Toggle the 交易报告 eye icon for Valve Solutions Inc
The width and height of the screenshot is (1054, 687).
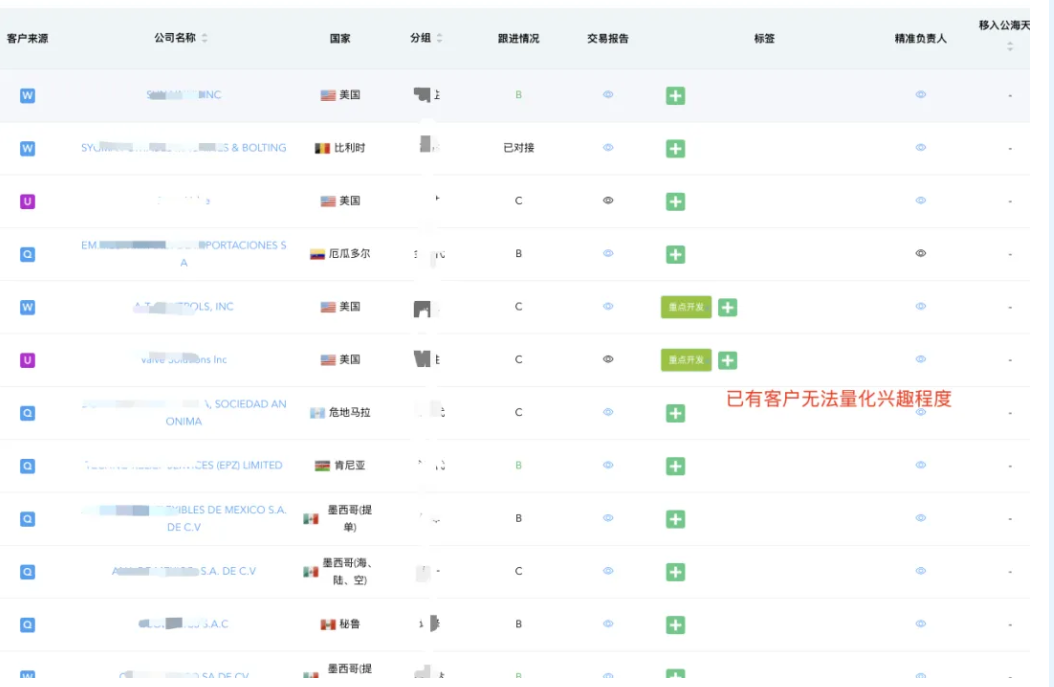tap(608, 360)
